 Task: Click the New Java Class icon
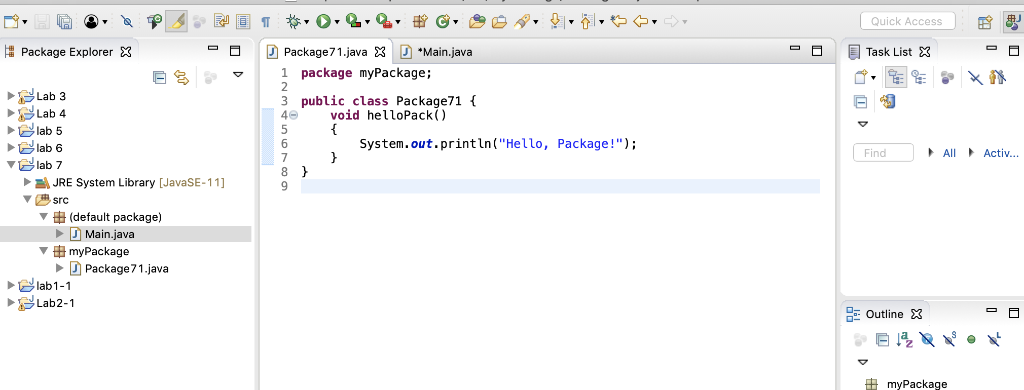pyautogui.click(x=443, y=22)
